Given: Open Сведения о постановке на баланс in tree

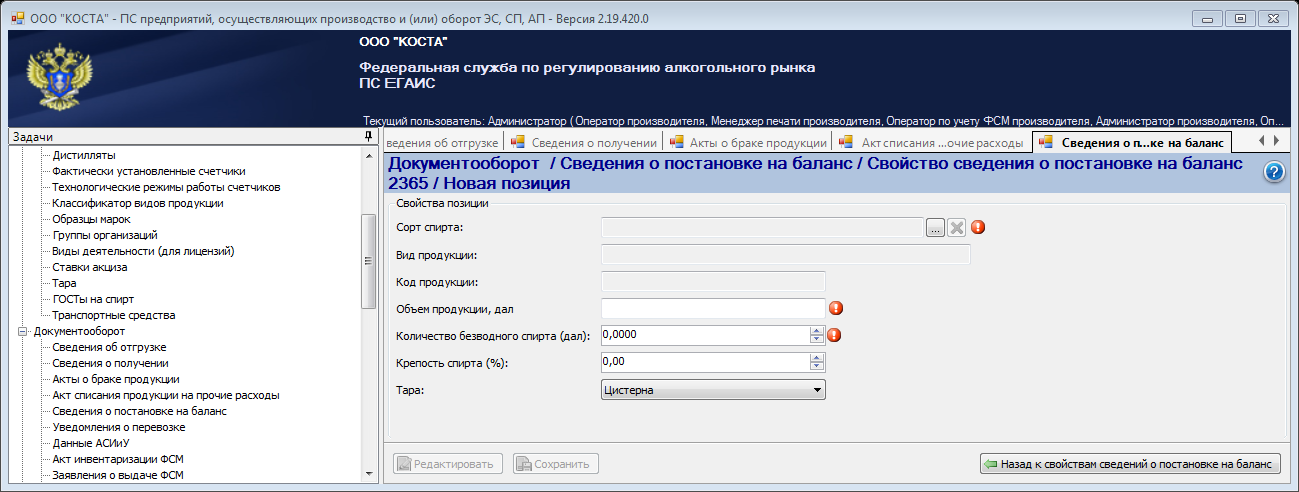Looking at the screenshot, I should (x=139, y=411).
